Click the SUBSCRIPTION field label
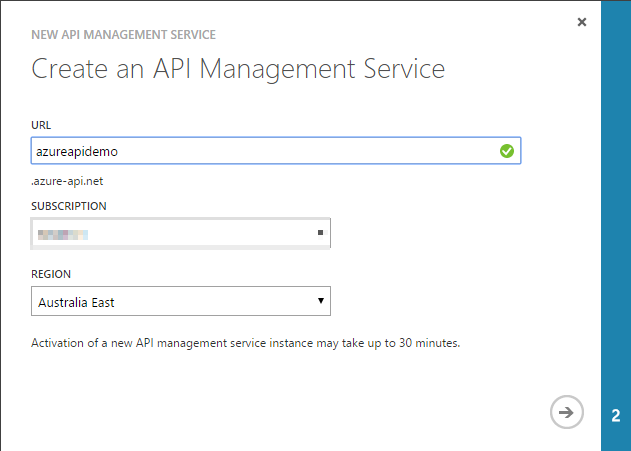The width and height of the screenshot is (631, 451). 69,206
